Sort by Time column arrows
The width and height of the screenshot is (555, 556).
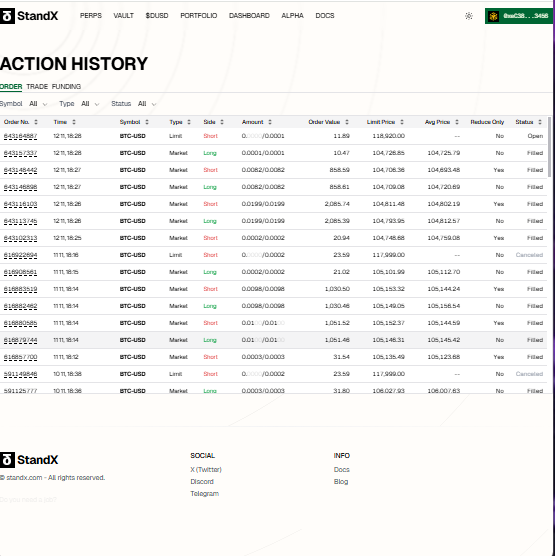coord(74,122)
